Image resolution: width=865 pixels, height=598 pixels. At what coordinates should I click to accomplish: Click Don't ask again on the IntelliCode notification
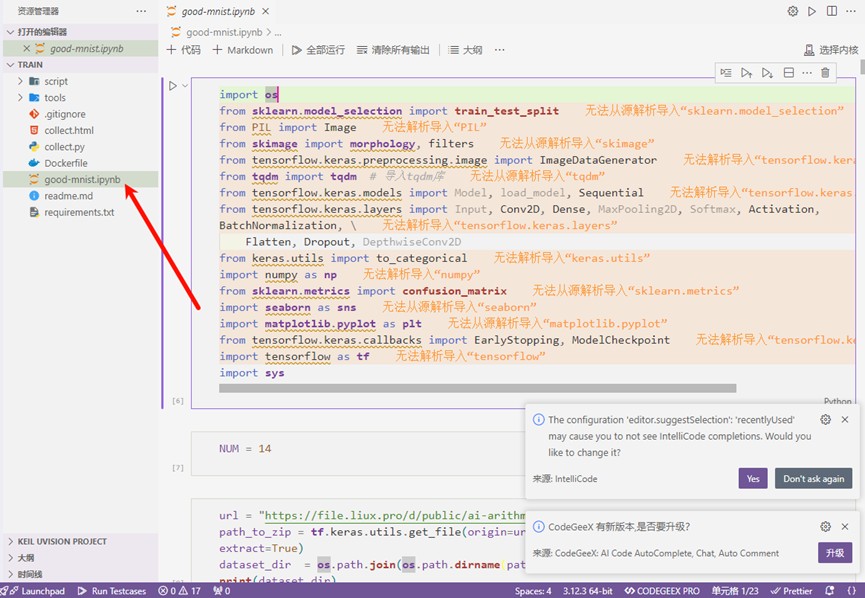pyautogui.click(x=814, y=478)
